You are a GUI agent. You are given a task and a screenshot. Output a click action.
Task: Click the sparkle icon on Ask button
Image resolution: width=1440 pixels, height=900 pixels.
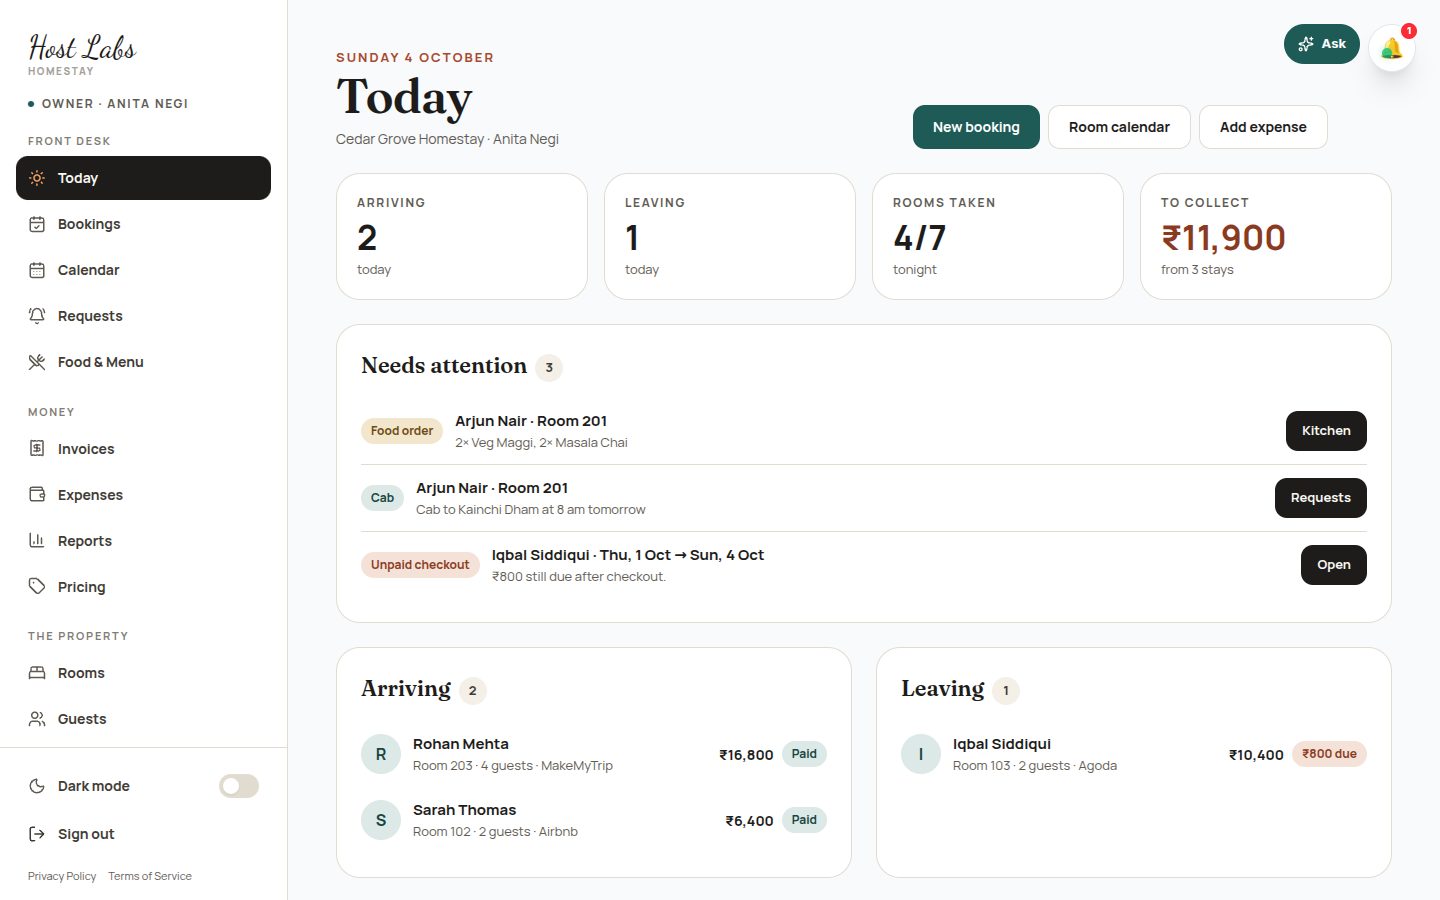tap(1305, 44)
